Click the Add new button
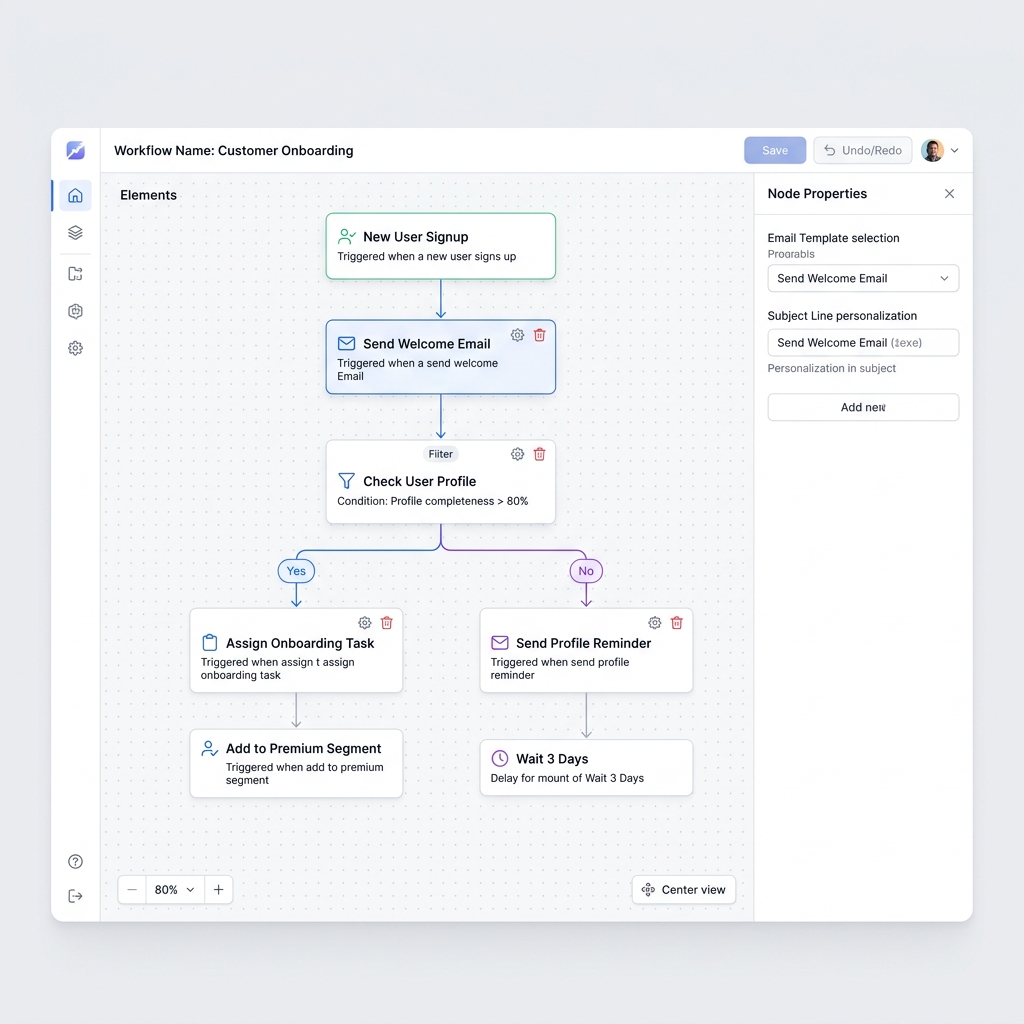Screen dimensions: 1024x1024 coord(863,407)
